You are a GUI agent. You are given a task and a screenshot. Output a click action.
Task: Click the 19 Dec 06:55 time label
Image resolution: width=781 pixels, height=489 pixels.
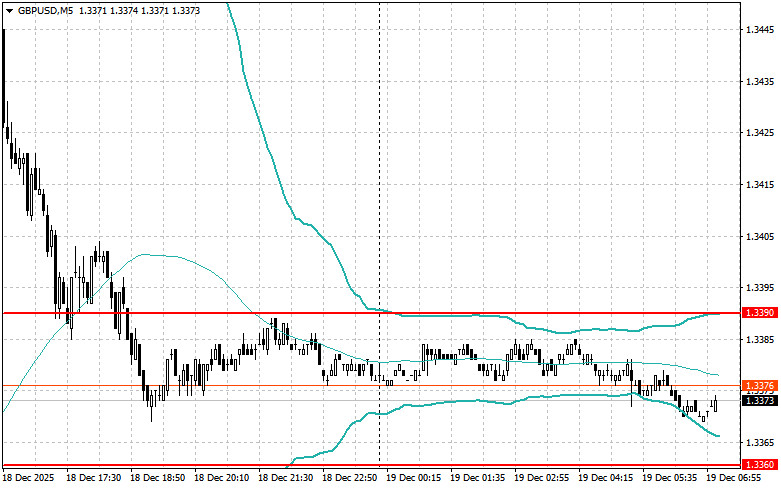734,478
